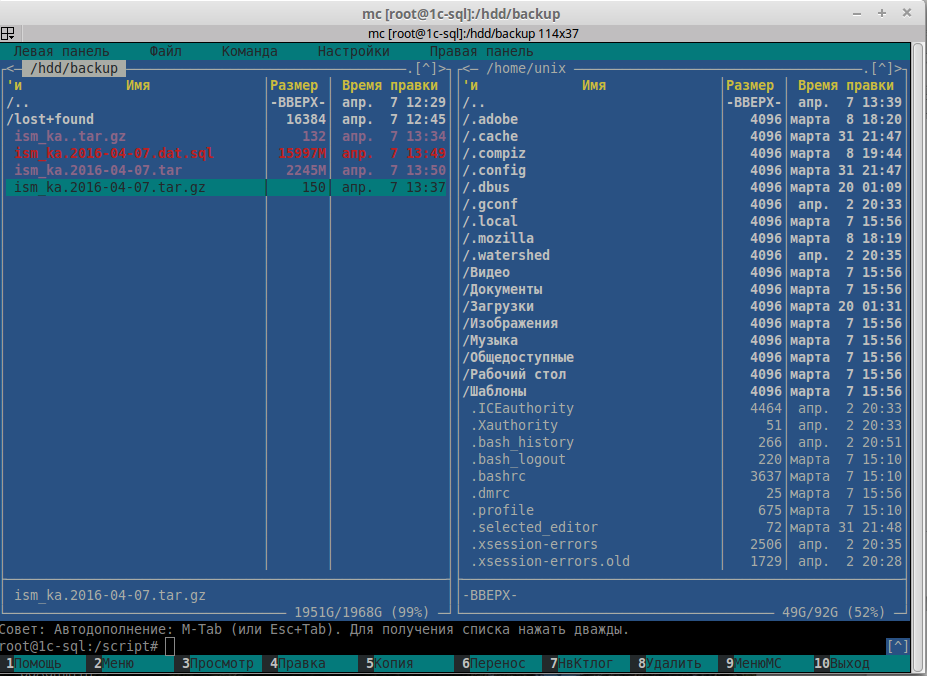Select the .bashrc file
This screenshot has height=676, width=927.
(501, 476)
